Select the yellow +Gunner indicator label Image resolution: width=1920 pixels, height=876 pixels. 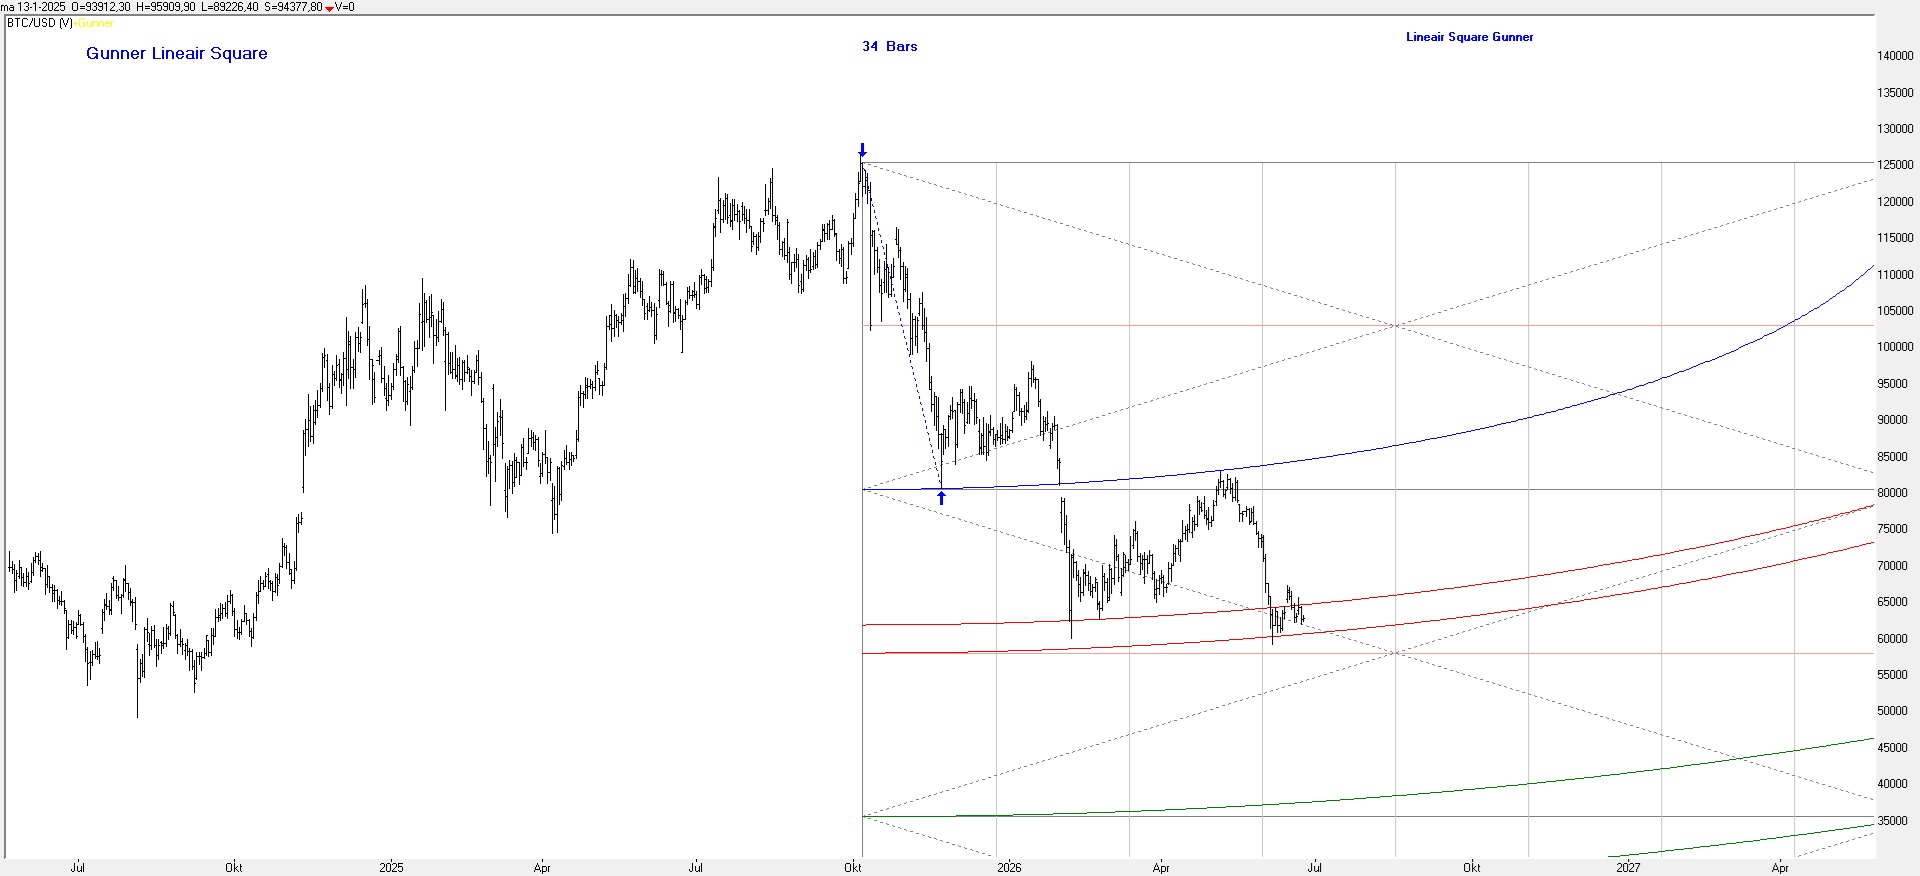click(x=94, y=23)
